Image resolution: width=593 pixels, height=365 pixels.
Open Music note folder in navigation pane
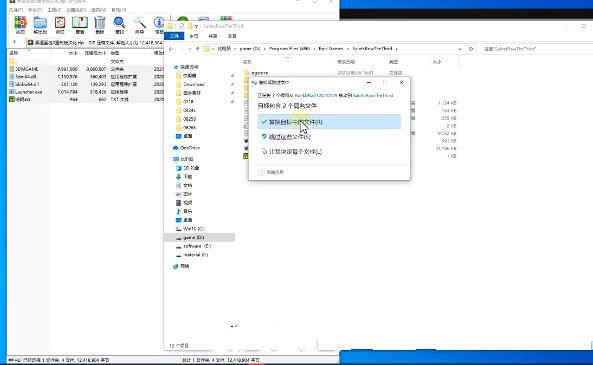click(179, 211)
